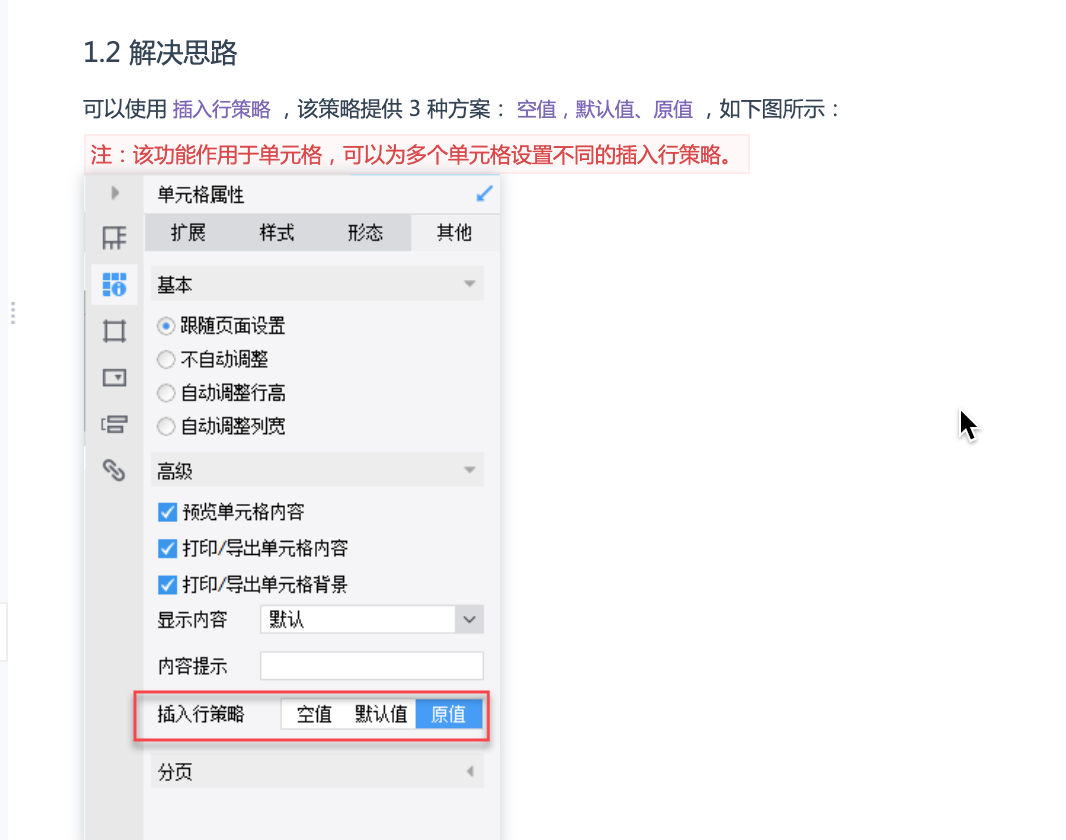
Task: Select 自动调整行高 radio option
Action: click(x=166, y=393)
